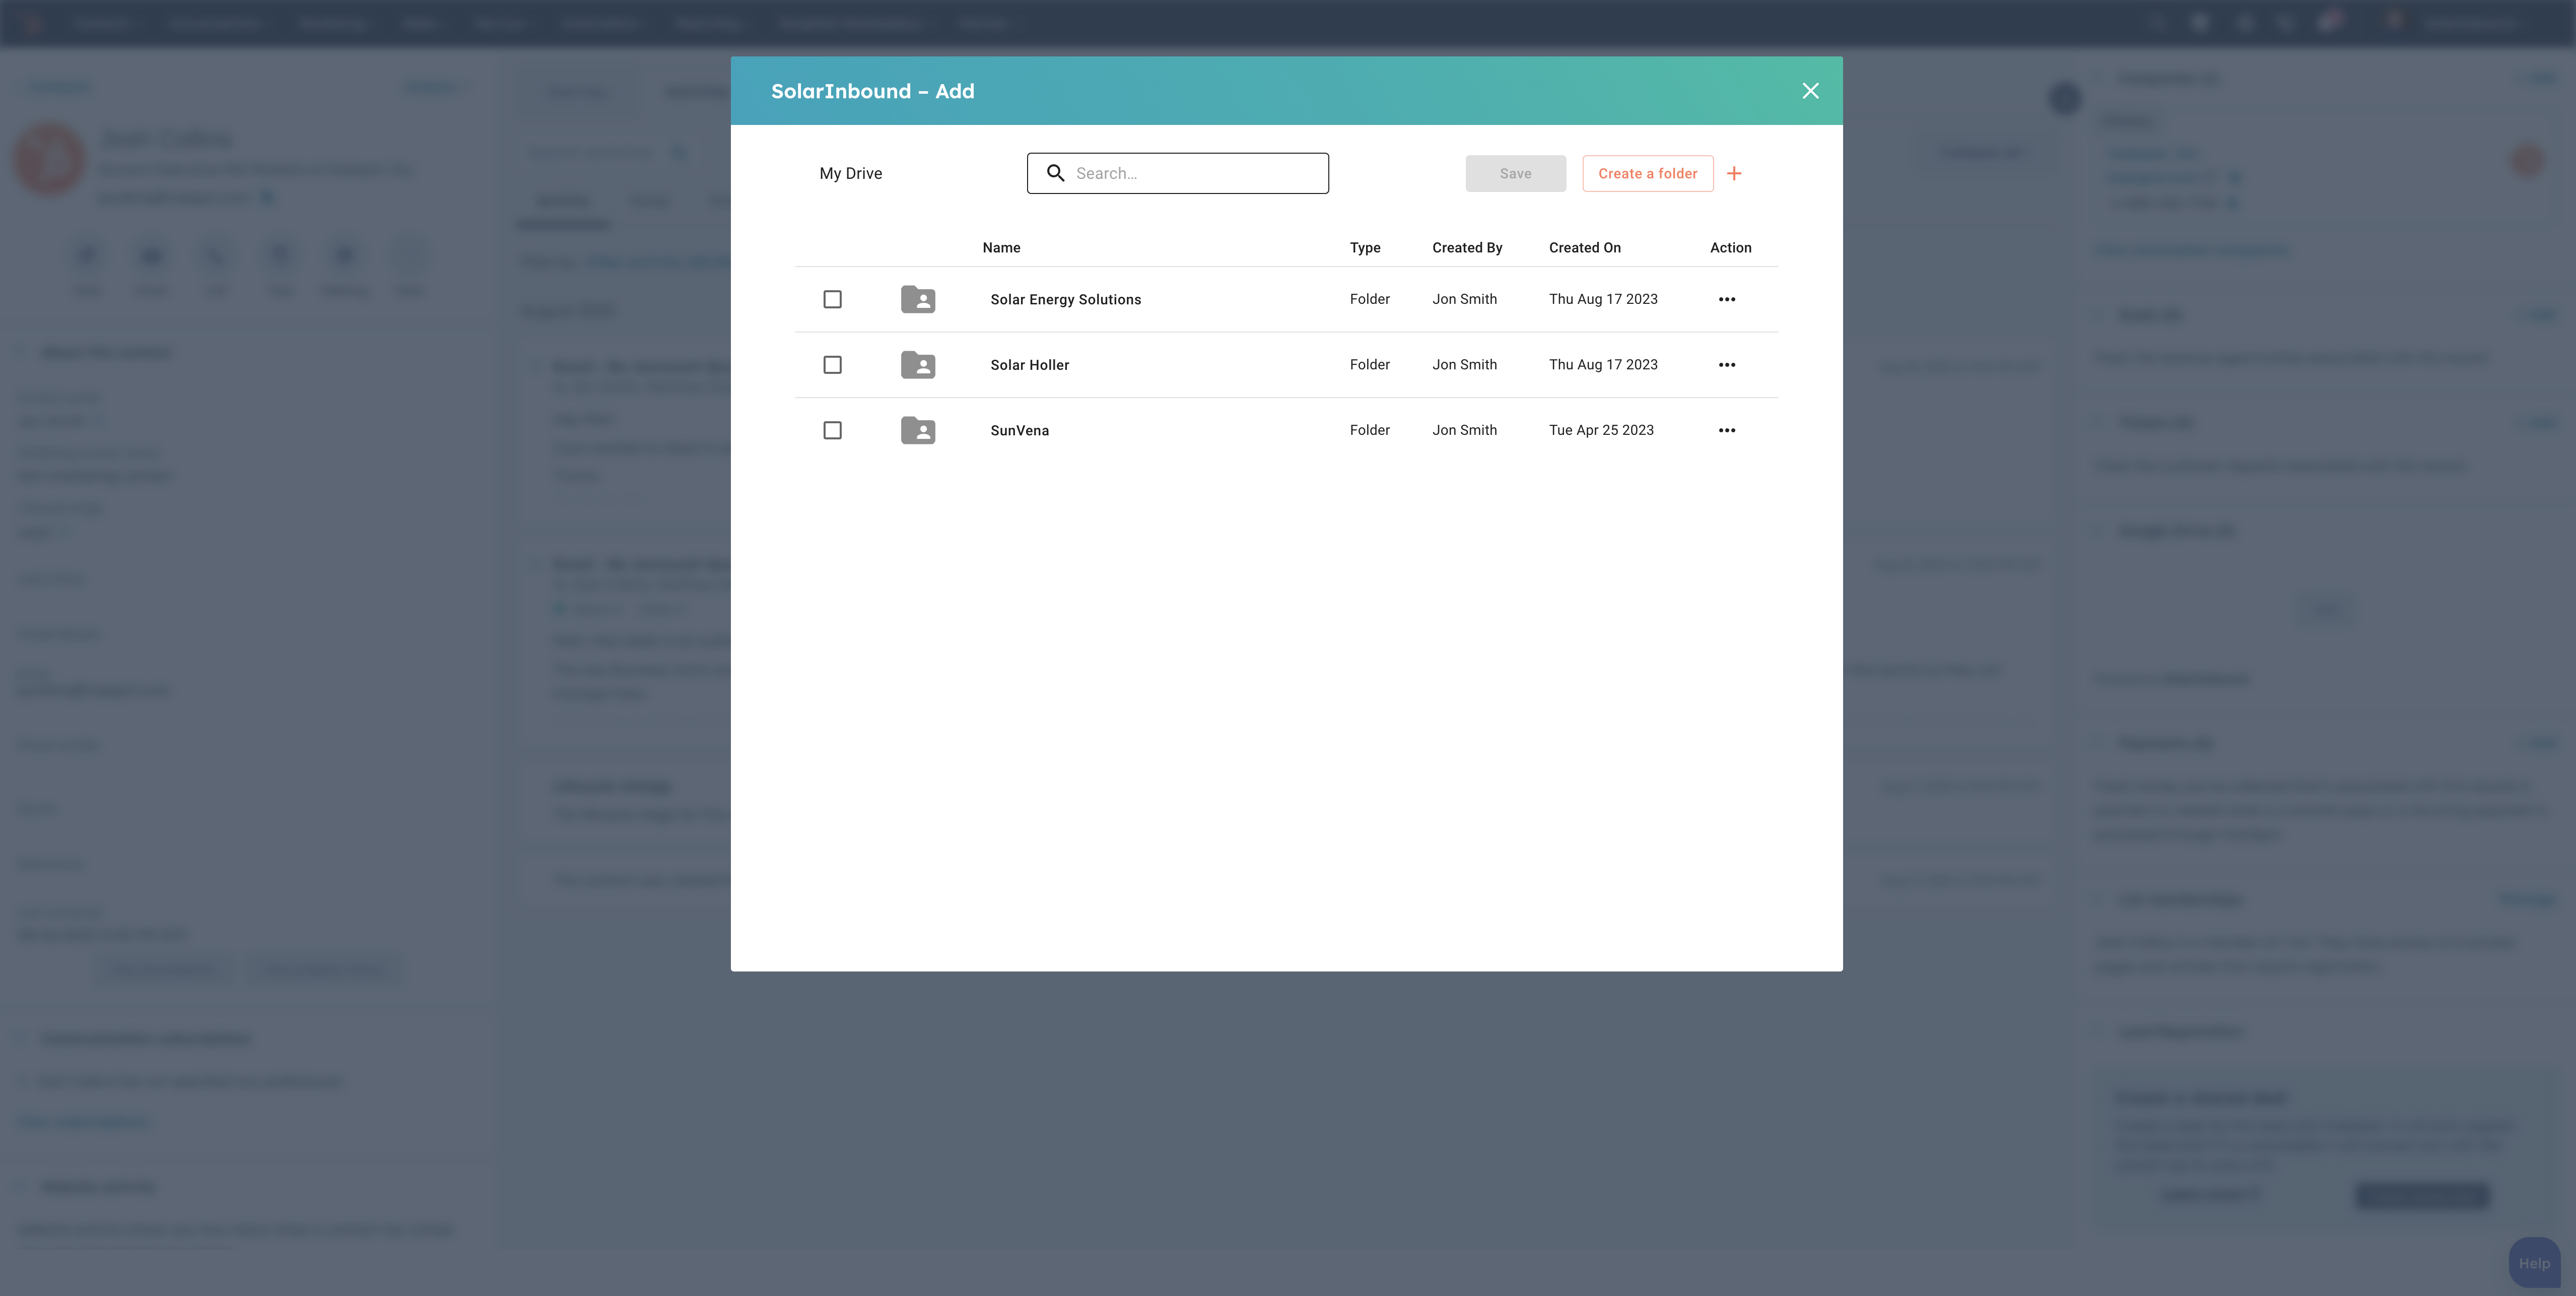Click Folder type in Solar Energy Solutions row
This screenshot has width=2576, height=1296.
coord(1369,299)
